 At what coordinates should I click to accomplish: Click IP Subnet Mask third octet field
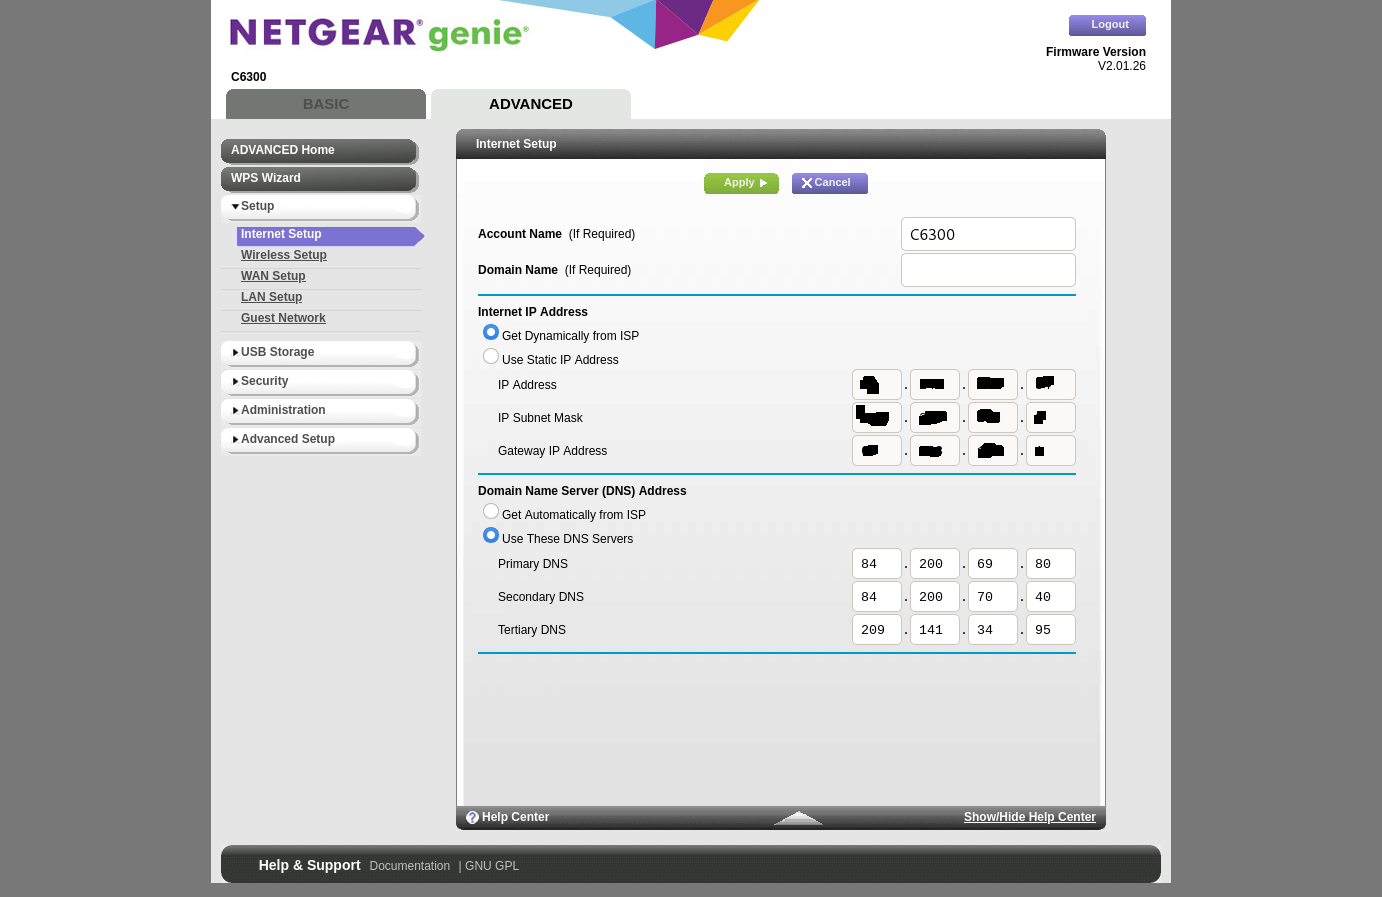coord(993,418)
